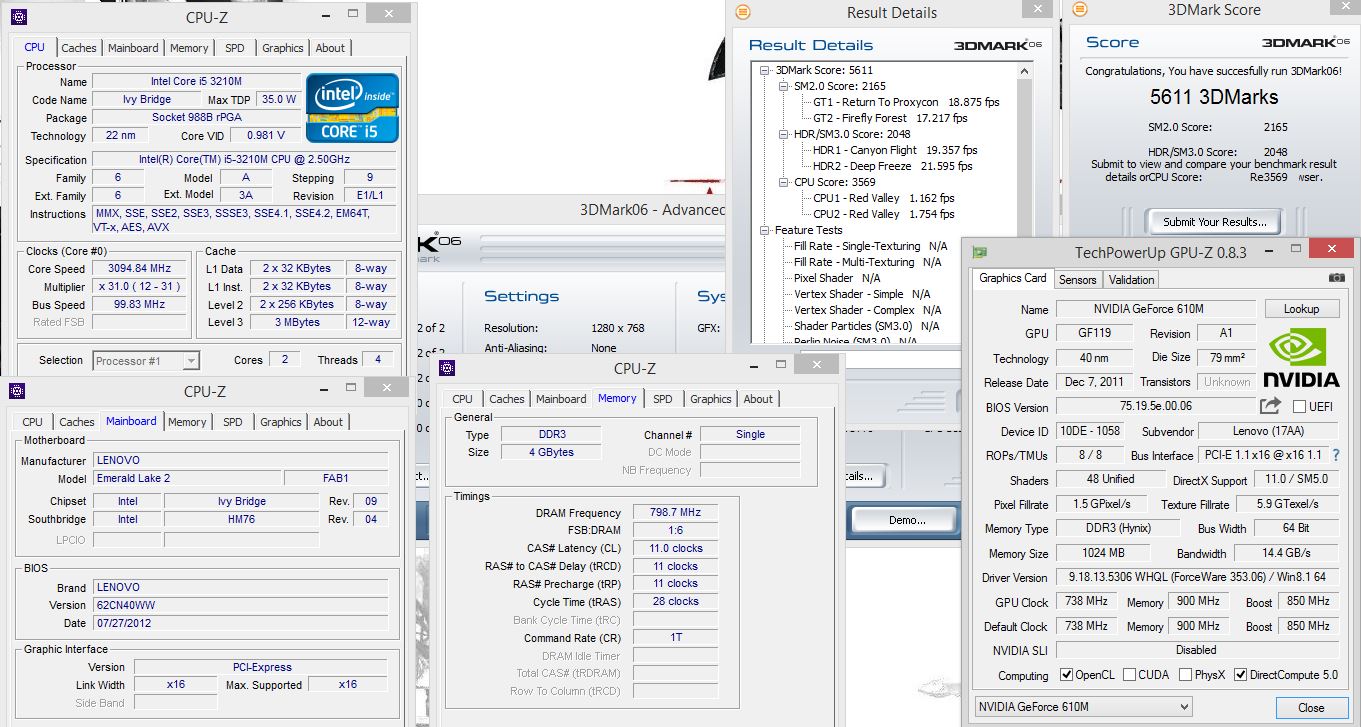Click the Southbridge value HM76
1361x727 pixels.
[242, 519]
